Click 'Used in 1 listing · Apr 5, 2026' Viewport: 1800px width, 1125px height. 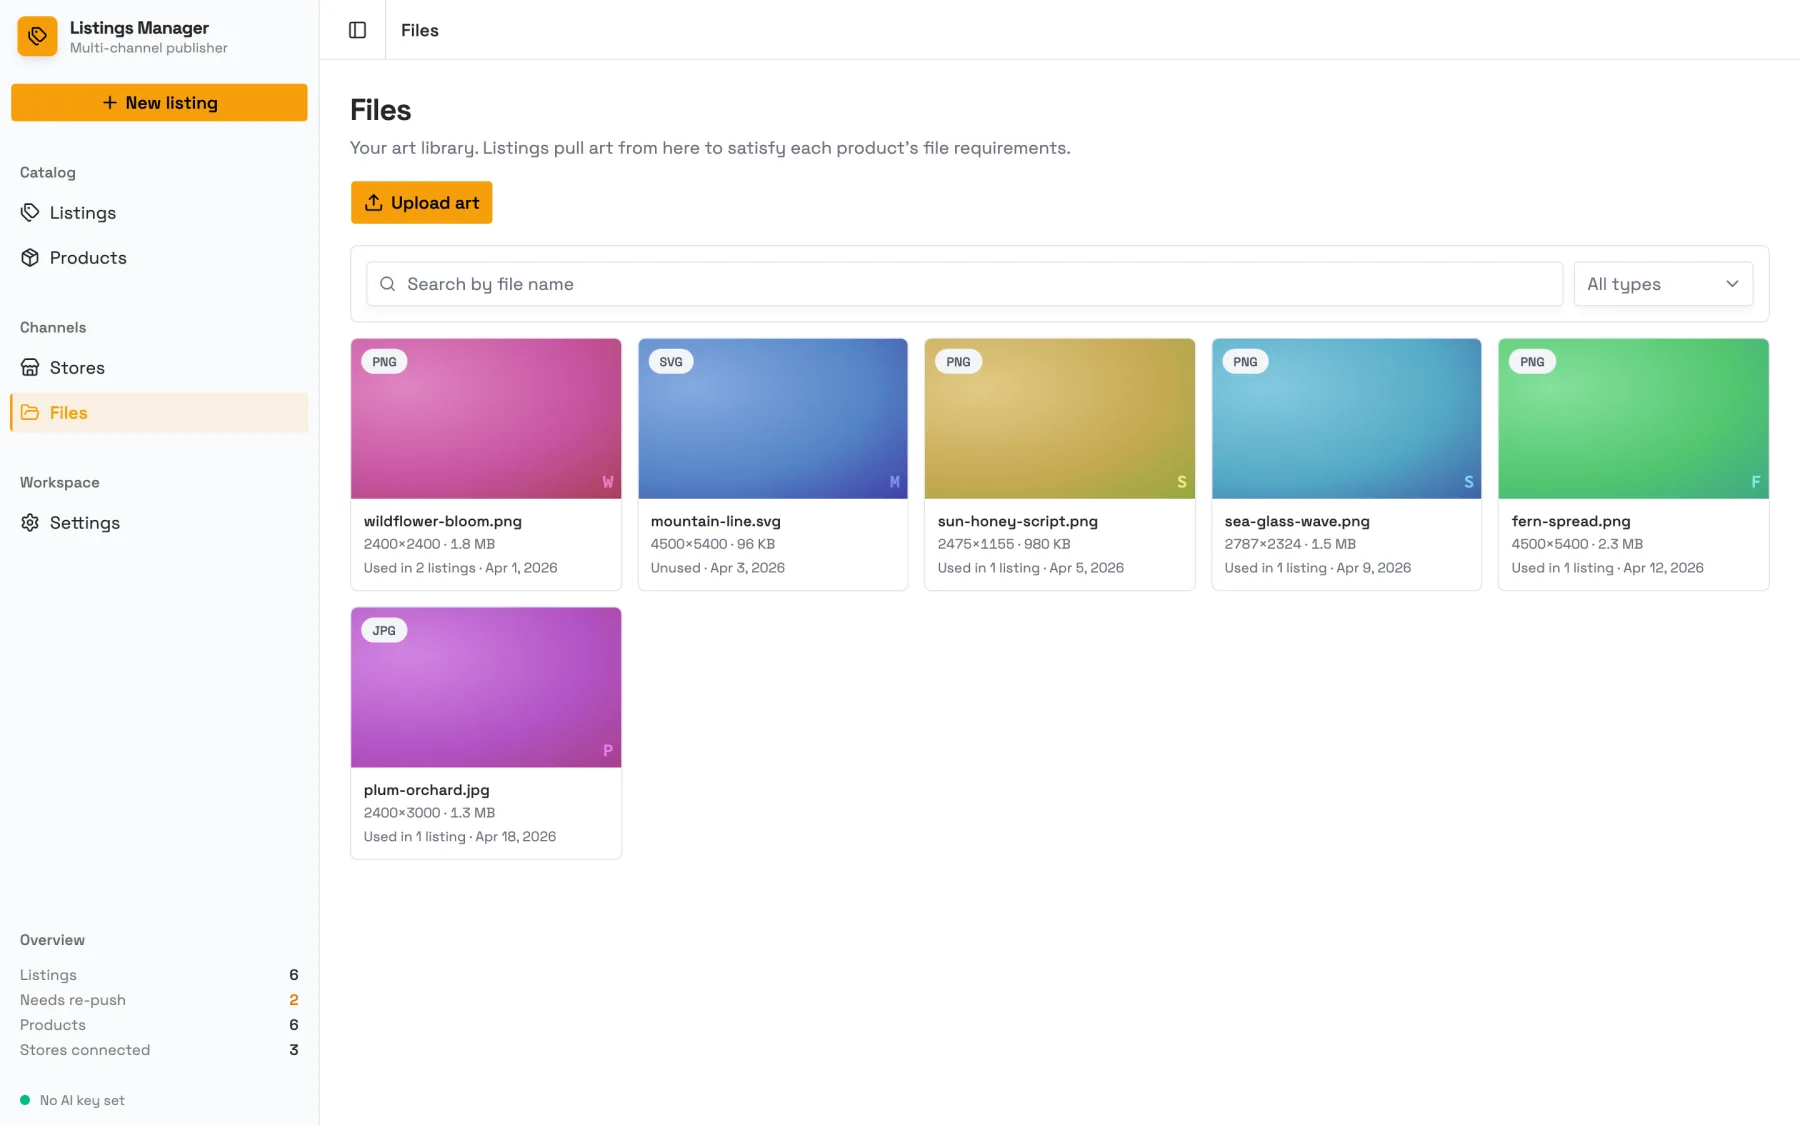(1031, 568)
